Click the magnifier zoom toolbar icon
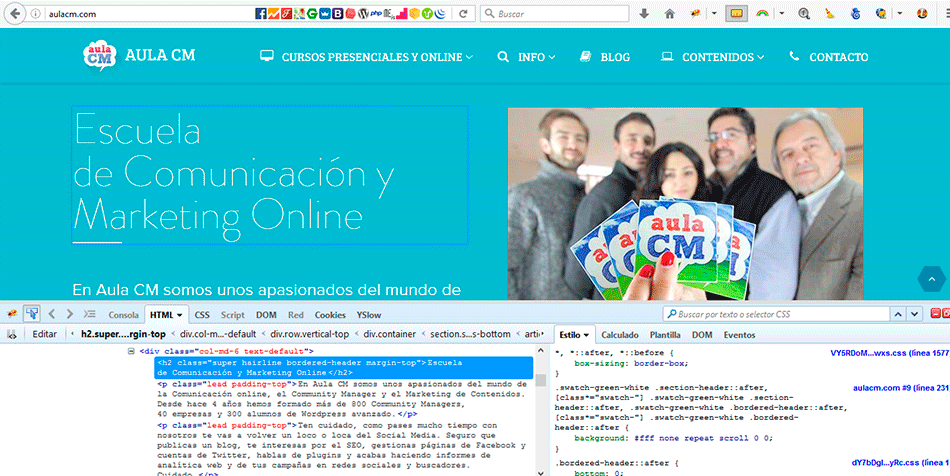 (804, 13)
